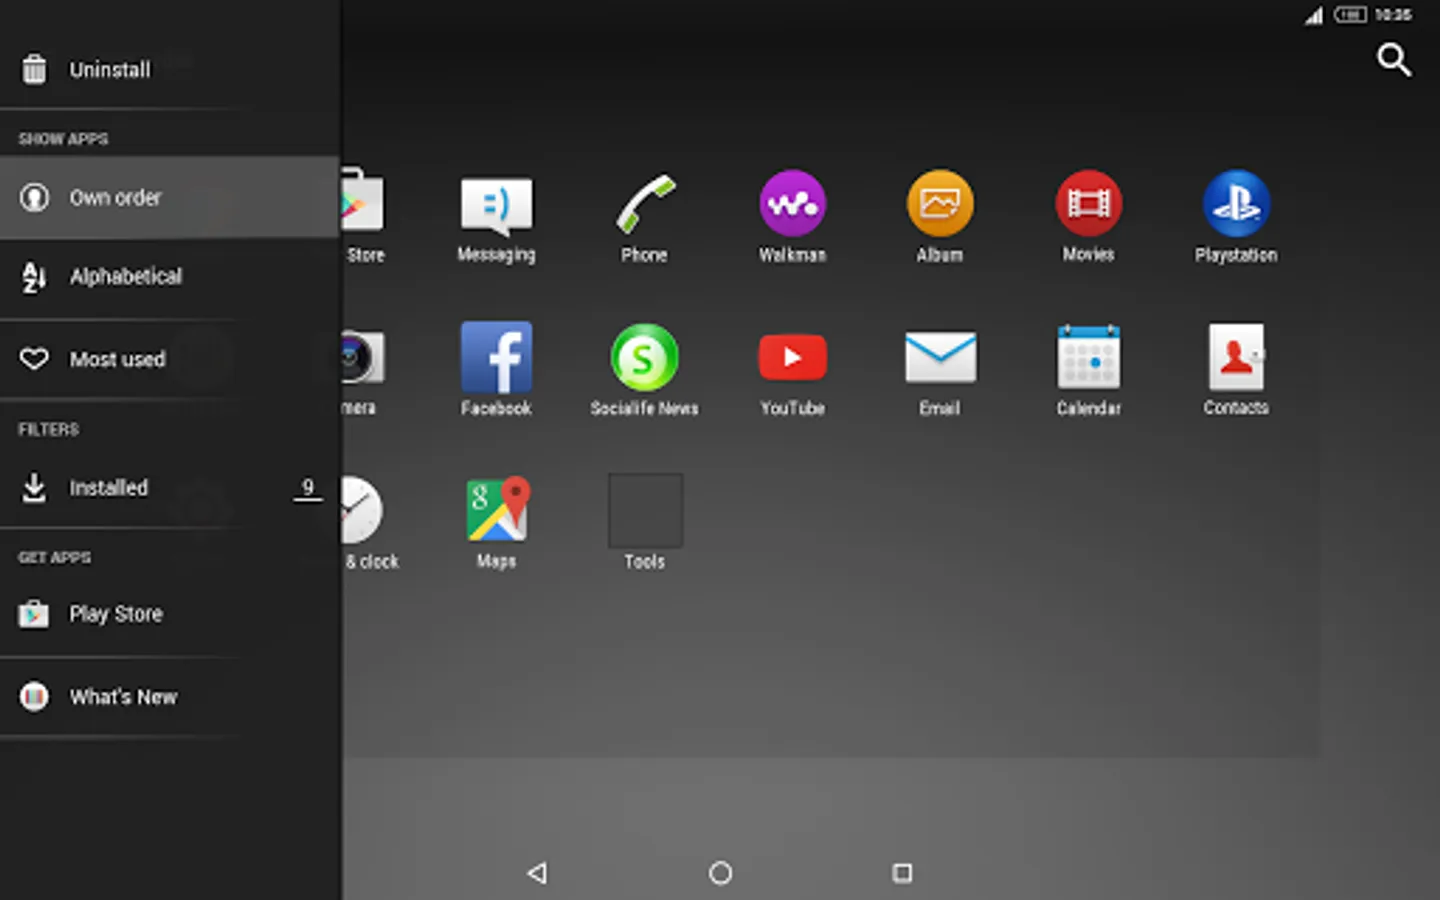Launch Facebook

(496, 370)
